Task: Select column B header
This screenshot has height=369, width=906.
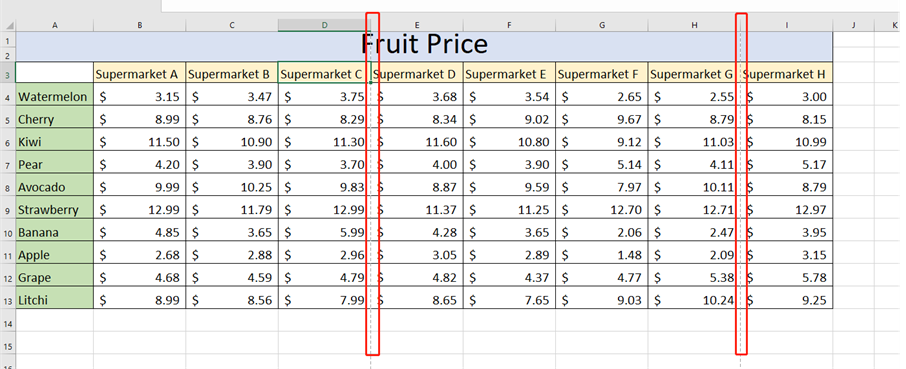Action: 140,25
